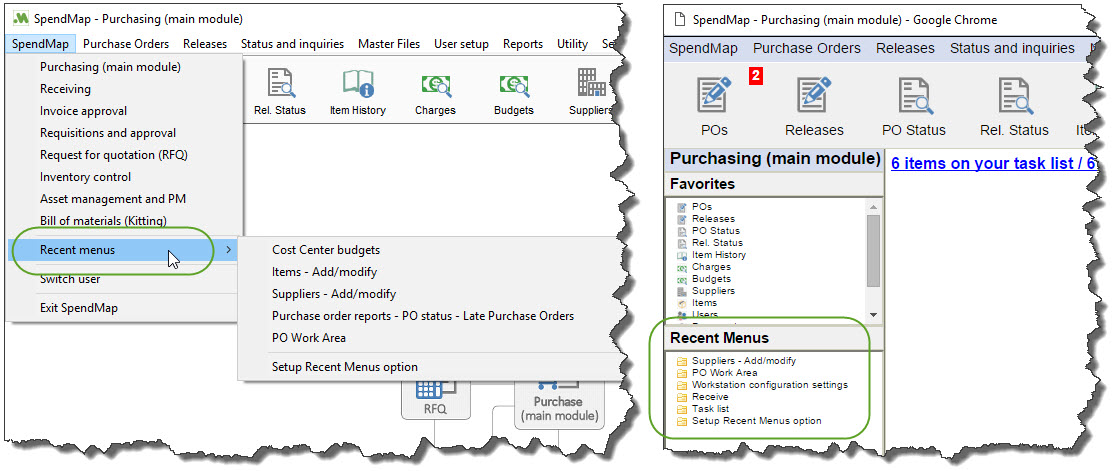The width and height of the screenshot is (1118, 471).
Task: Click SpendMap app logo in title bar
Action: click(x=21, y=18)
